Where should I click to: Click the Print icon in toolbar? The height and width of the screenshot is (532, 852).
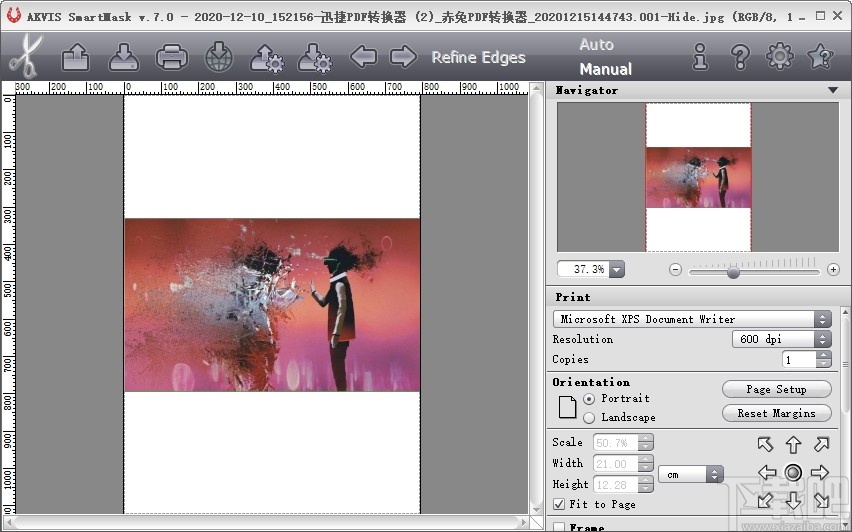point(172,58)
